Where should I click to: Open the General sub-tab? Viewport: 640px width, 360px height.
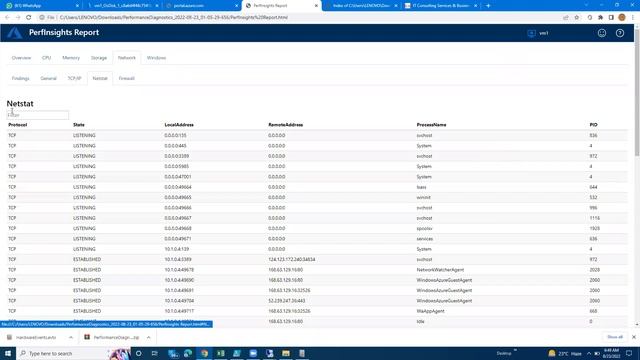[48, 78]
